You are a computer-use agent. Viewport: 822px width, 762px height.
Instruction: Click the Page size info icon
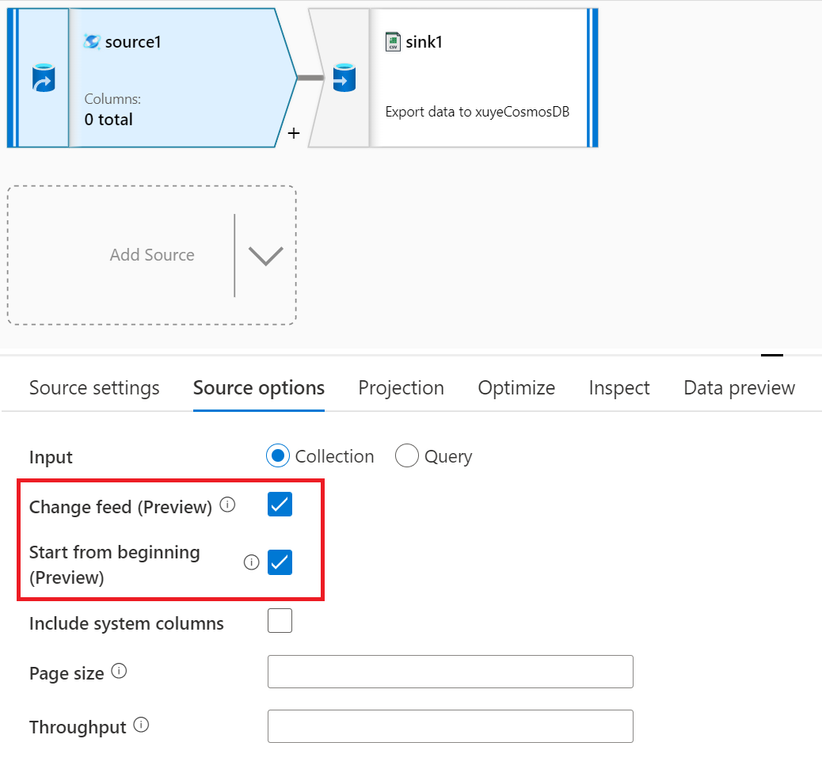pos(119,672)
